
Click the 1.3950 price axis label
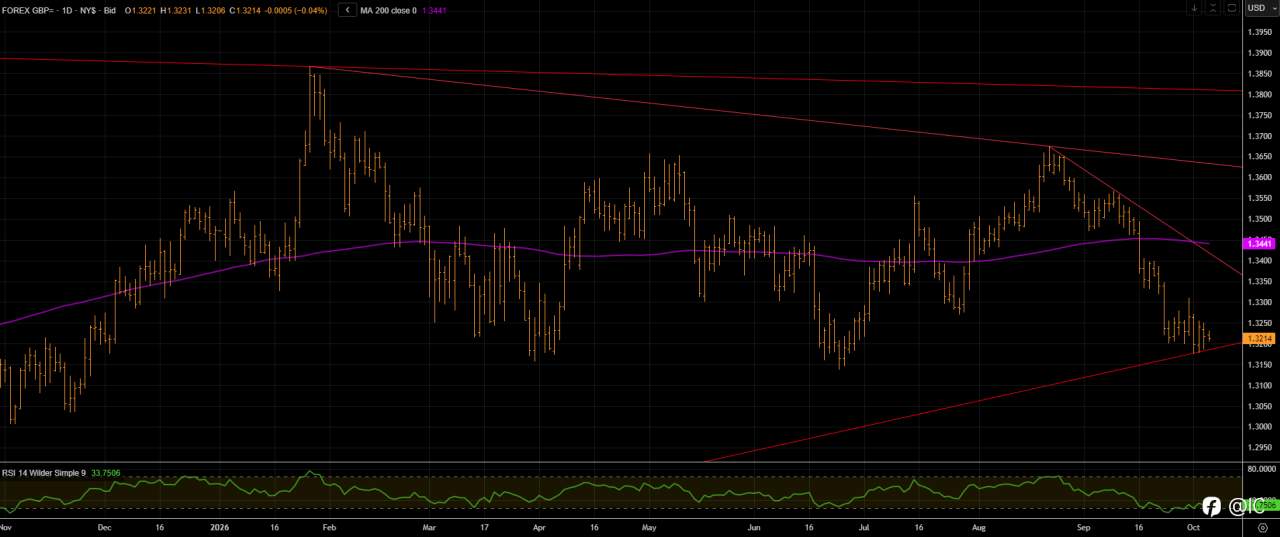coord(1259,32)
